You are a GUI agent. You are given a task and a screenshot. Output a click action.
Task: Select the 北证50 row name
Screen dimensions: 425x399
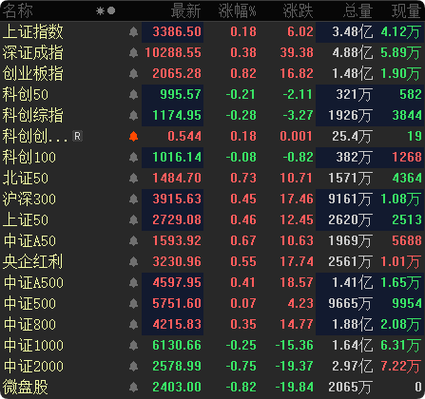tap(26, 178)
